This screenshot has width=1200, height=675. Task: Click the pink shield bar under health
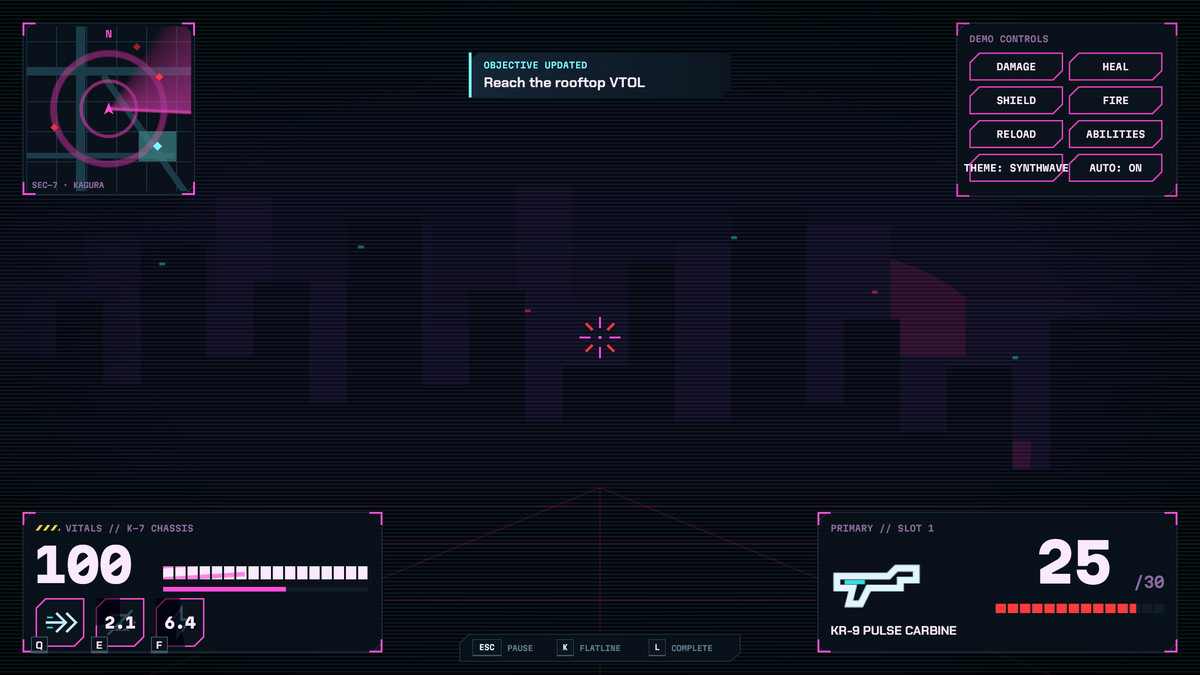[x=265, y=589]
